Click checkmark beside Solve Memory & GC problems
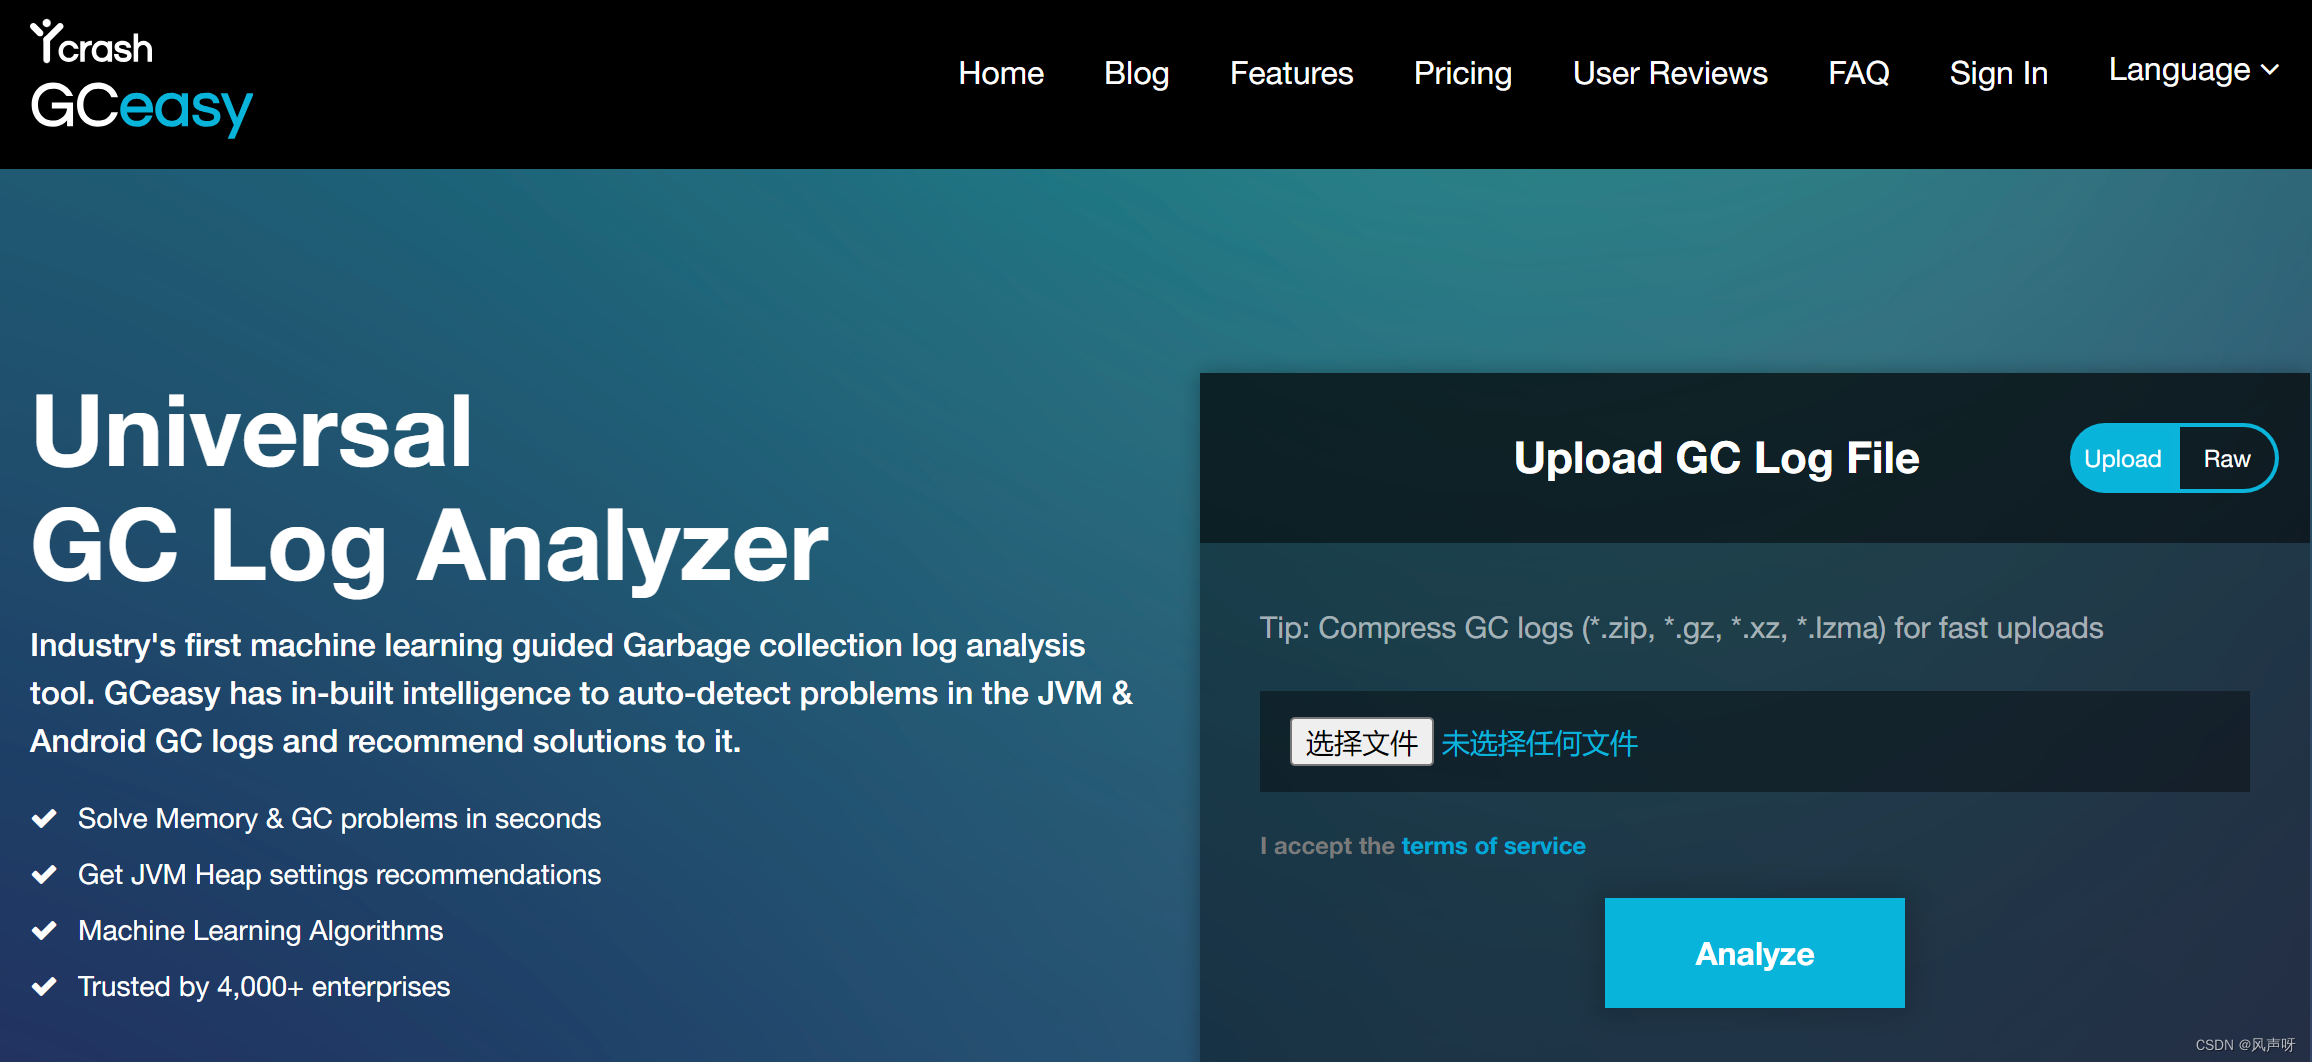Image resolution: width=2312 pixels, height=1062 pixels. [44, 819]
